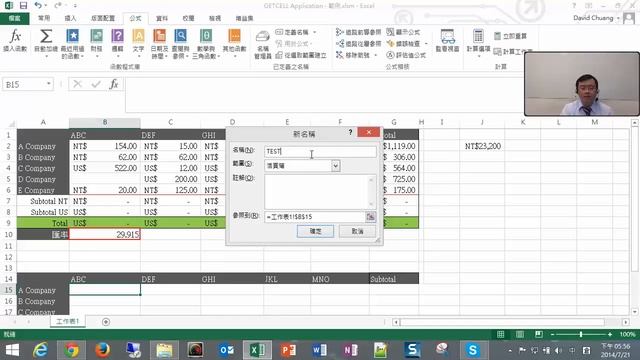Viewport: 640px width, 360px height.
Task: Open the Watch Window glasses icon
Action: tap(448, 37)
